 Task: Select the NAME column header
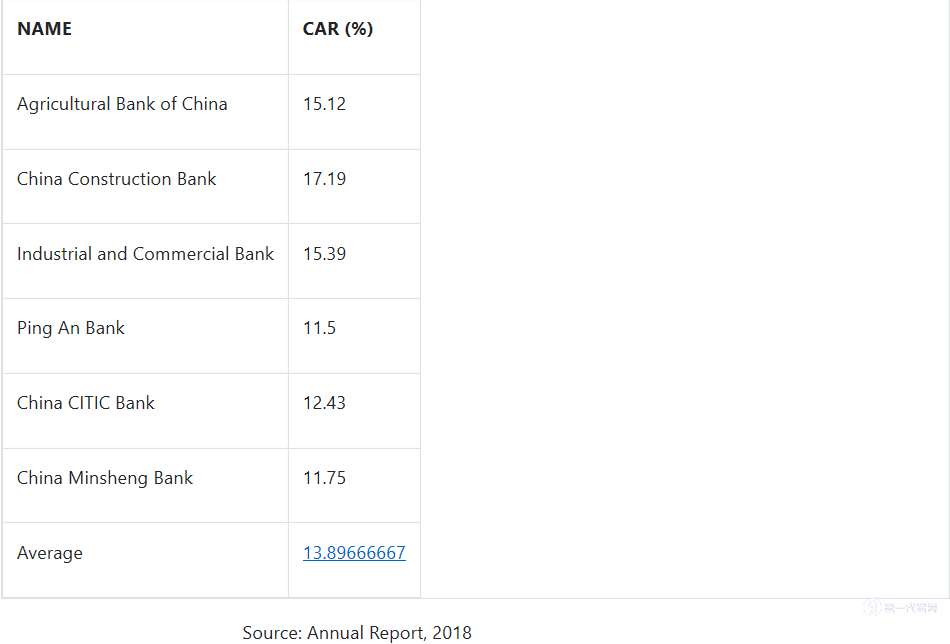click(45, 29)
